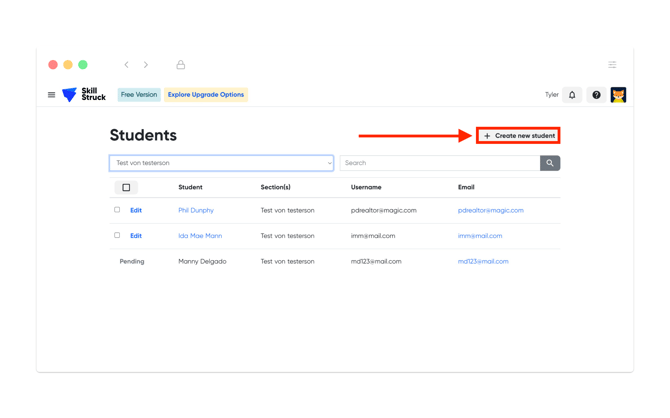Open the imm@mail.com email link

pos(480,236)
